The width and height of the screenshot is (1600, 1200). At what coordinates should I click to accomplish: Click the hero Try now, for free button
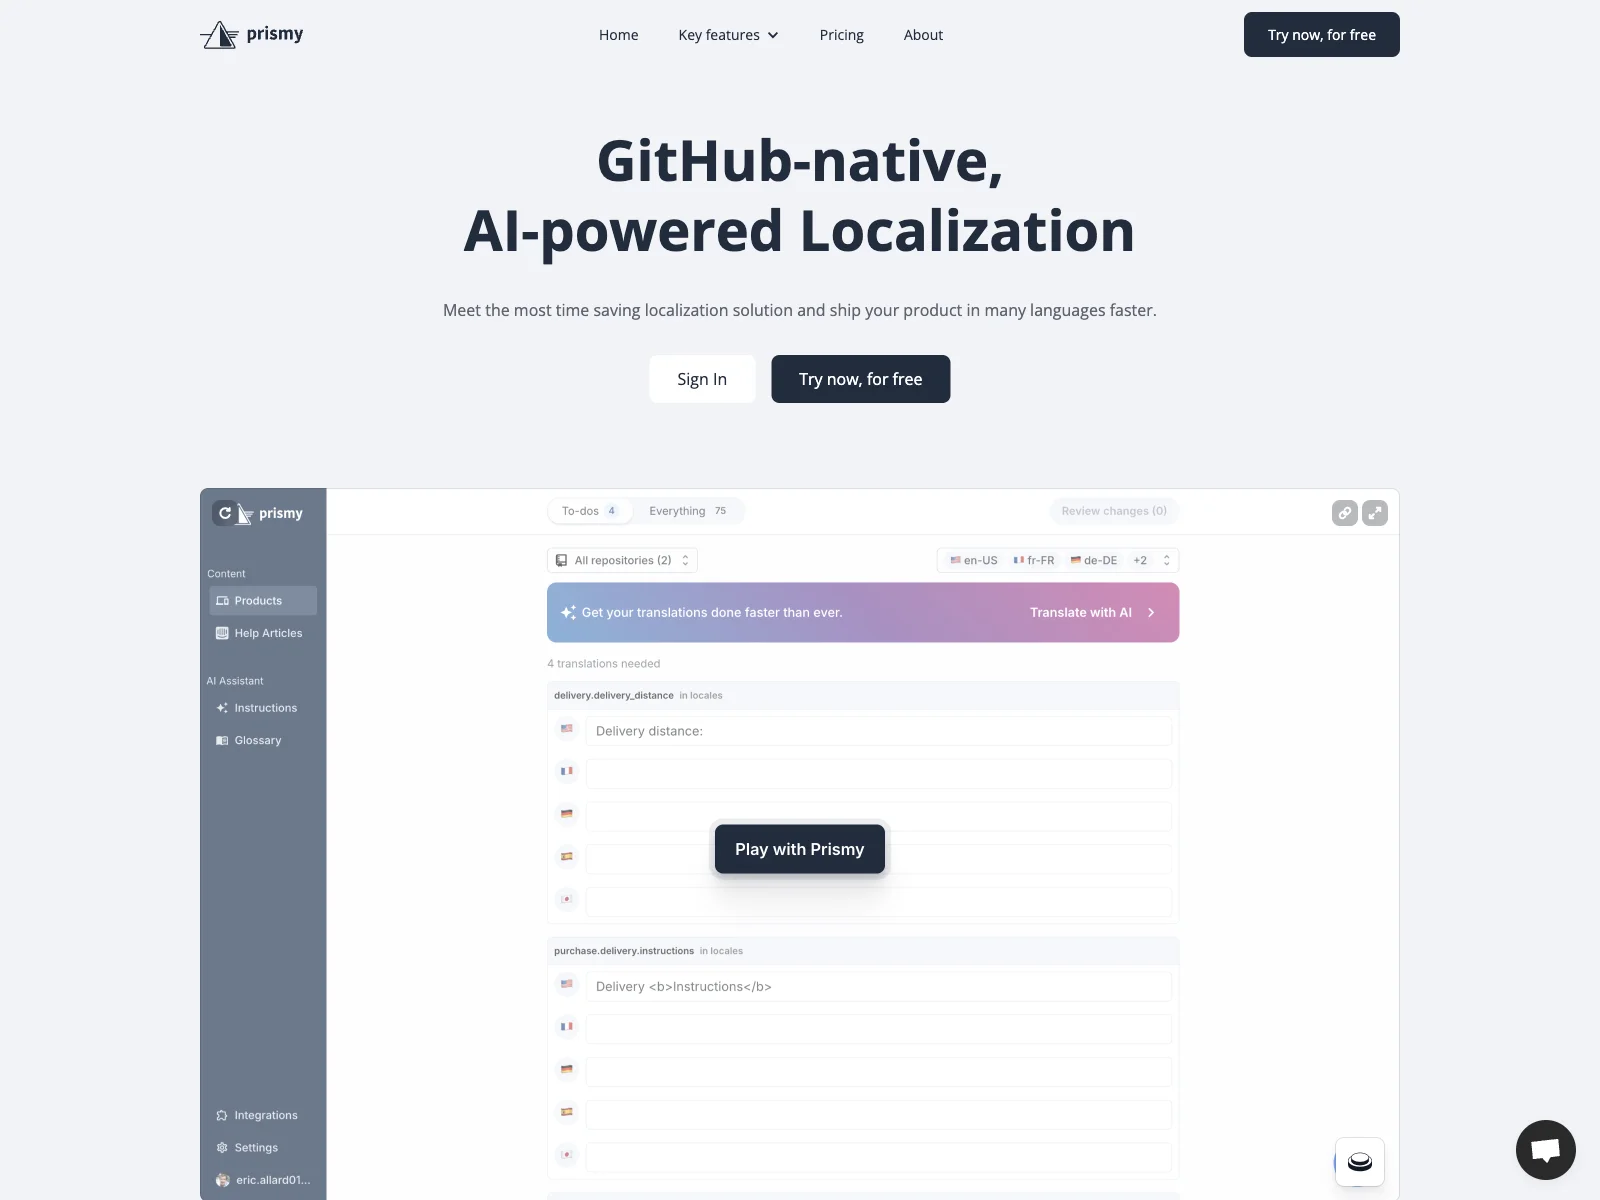(860, 379)
